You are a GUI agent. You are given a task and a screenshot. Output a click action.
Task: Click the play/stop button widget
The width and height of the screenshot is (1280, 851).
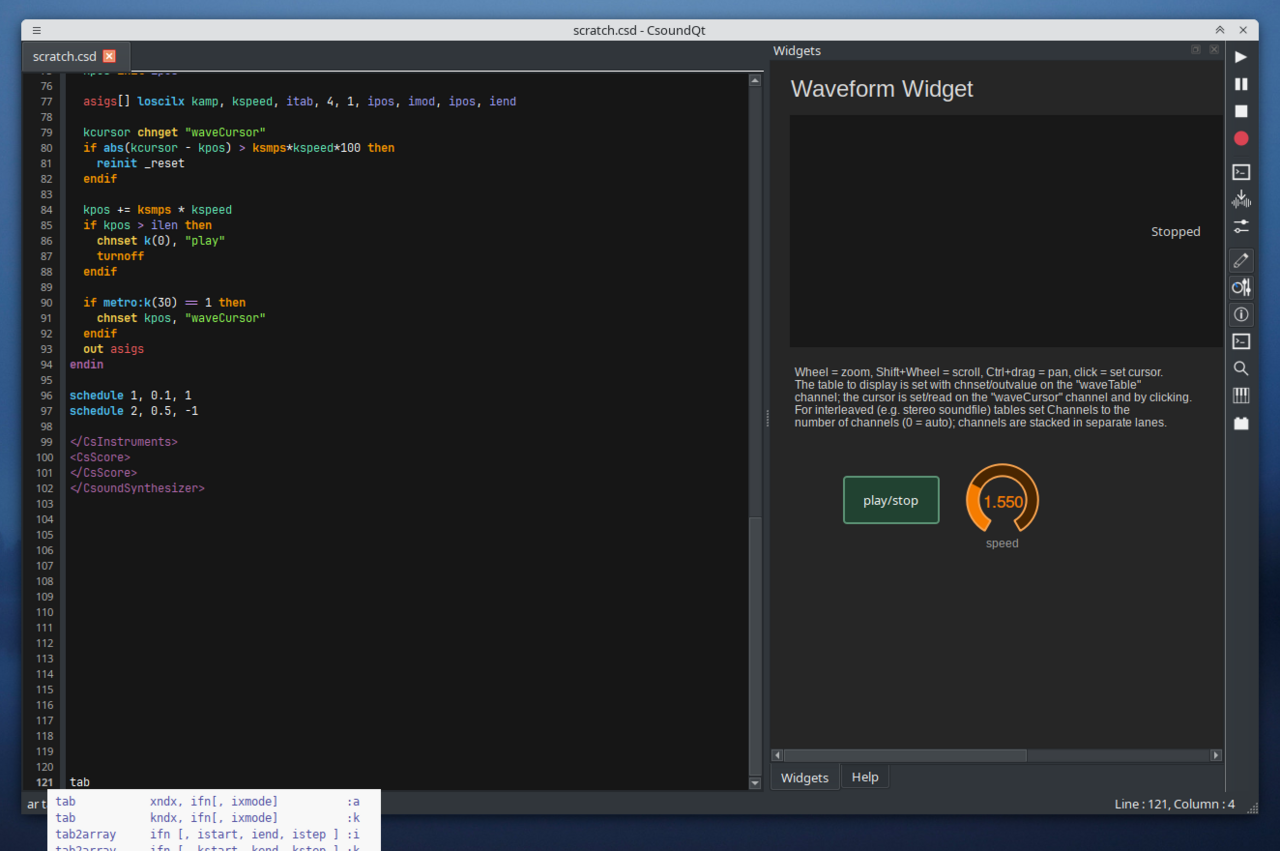891,500
